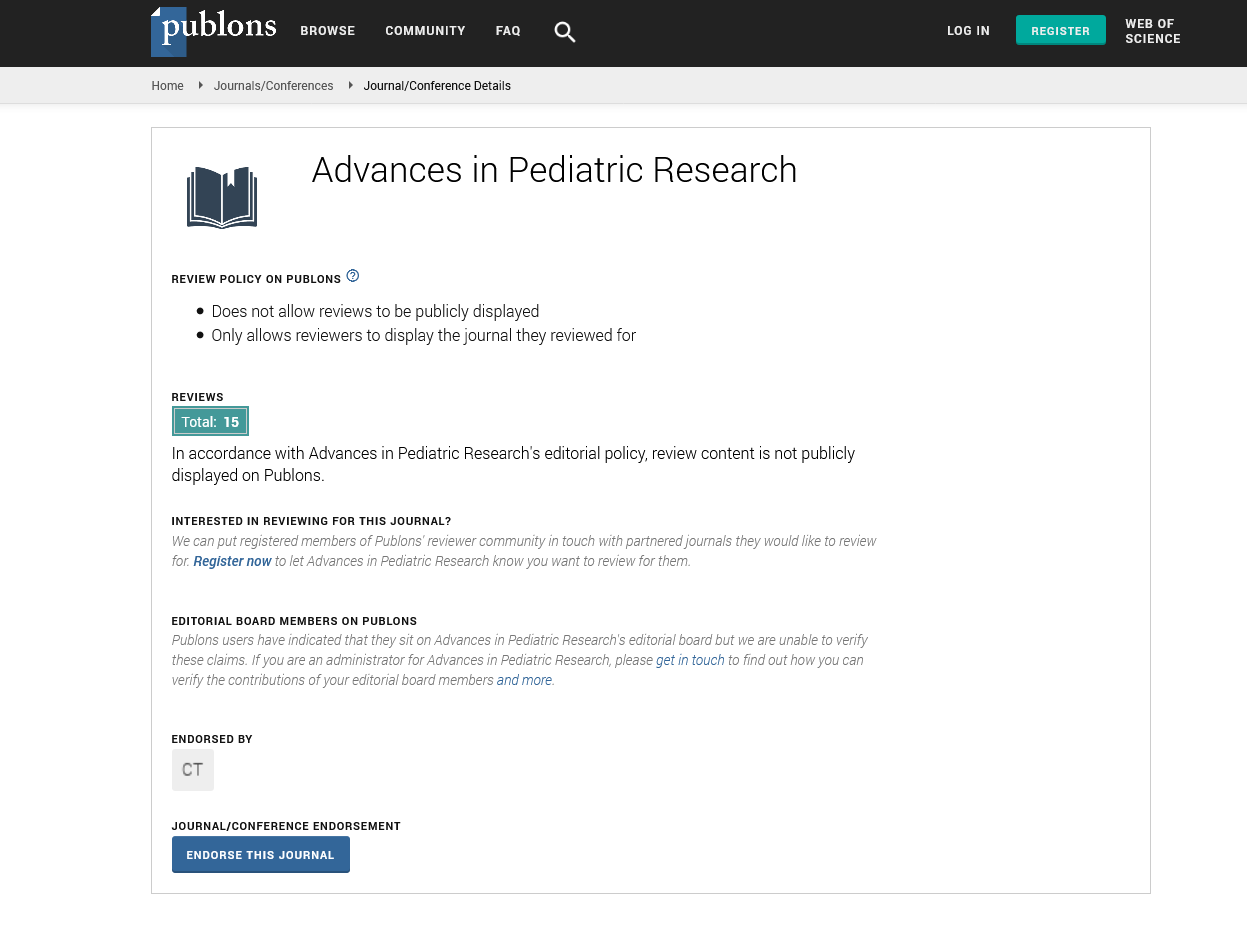This screenshot has width=1247, height=931.
Task: Open the Web of Science link
Action: click(x=1152, y=31)
